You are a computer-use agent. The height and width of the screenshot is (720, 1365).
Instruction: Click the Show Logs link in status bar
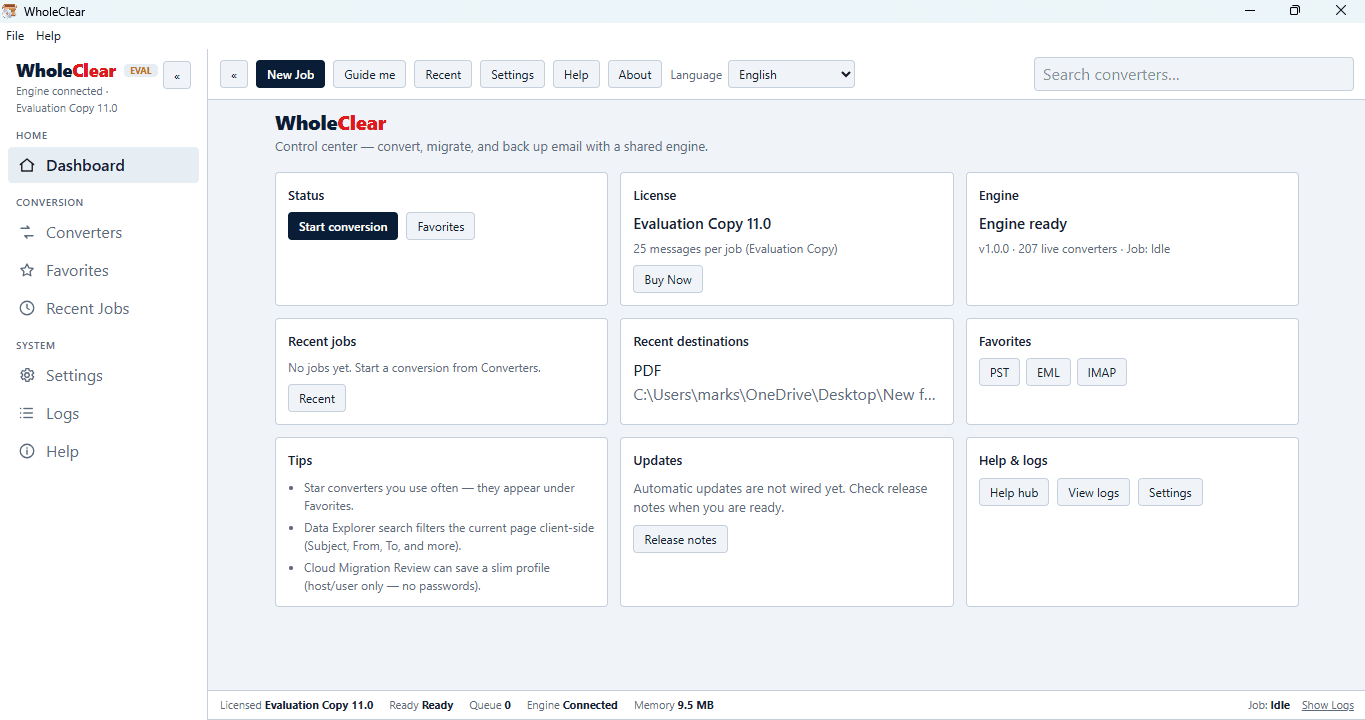point(1328,705)
